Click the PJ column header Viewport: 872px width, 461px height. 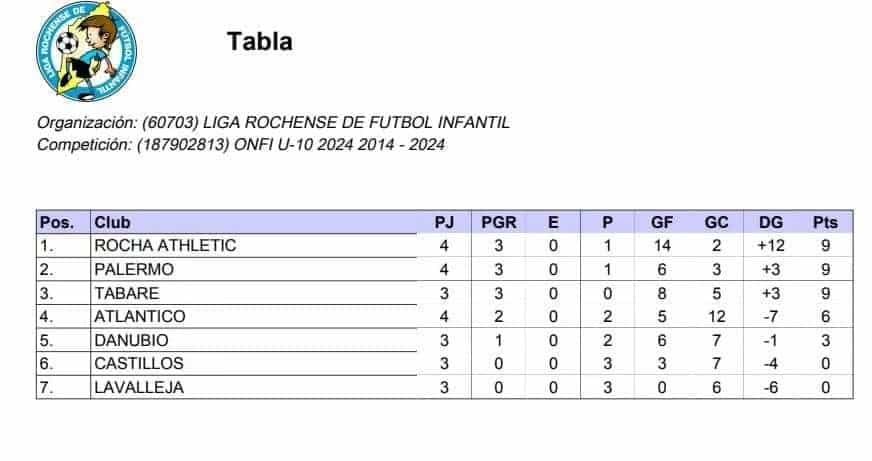click(x=444, y=222)
